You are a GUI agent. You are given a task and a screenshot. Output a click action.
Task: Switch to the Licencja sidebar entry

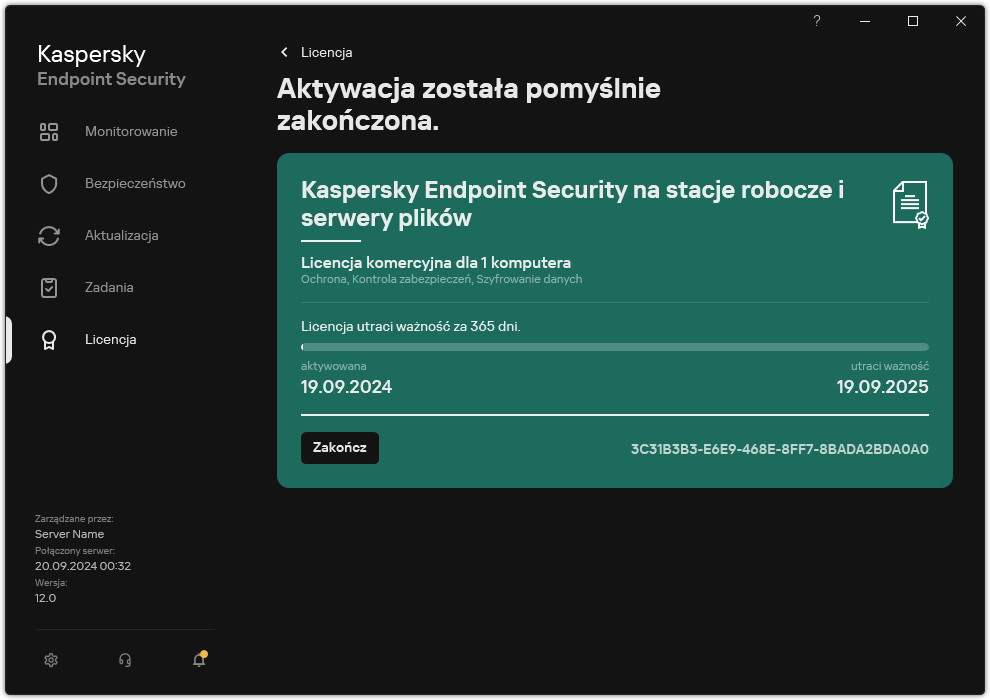tap(111, 339)
